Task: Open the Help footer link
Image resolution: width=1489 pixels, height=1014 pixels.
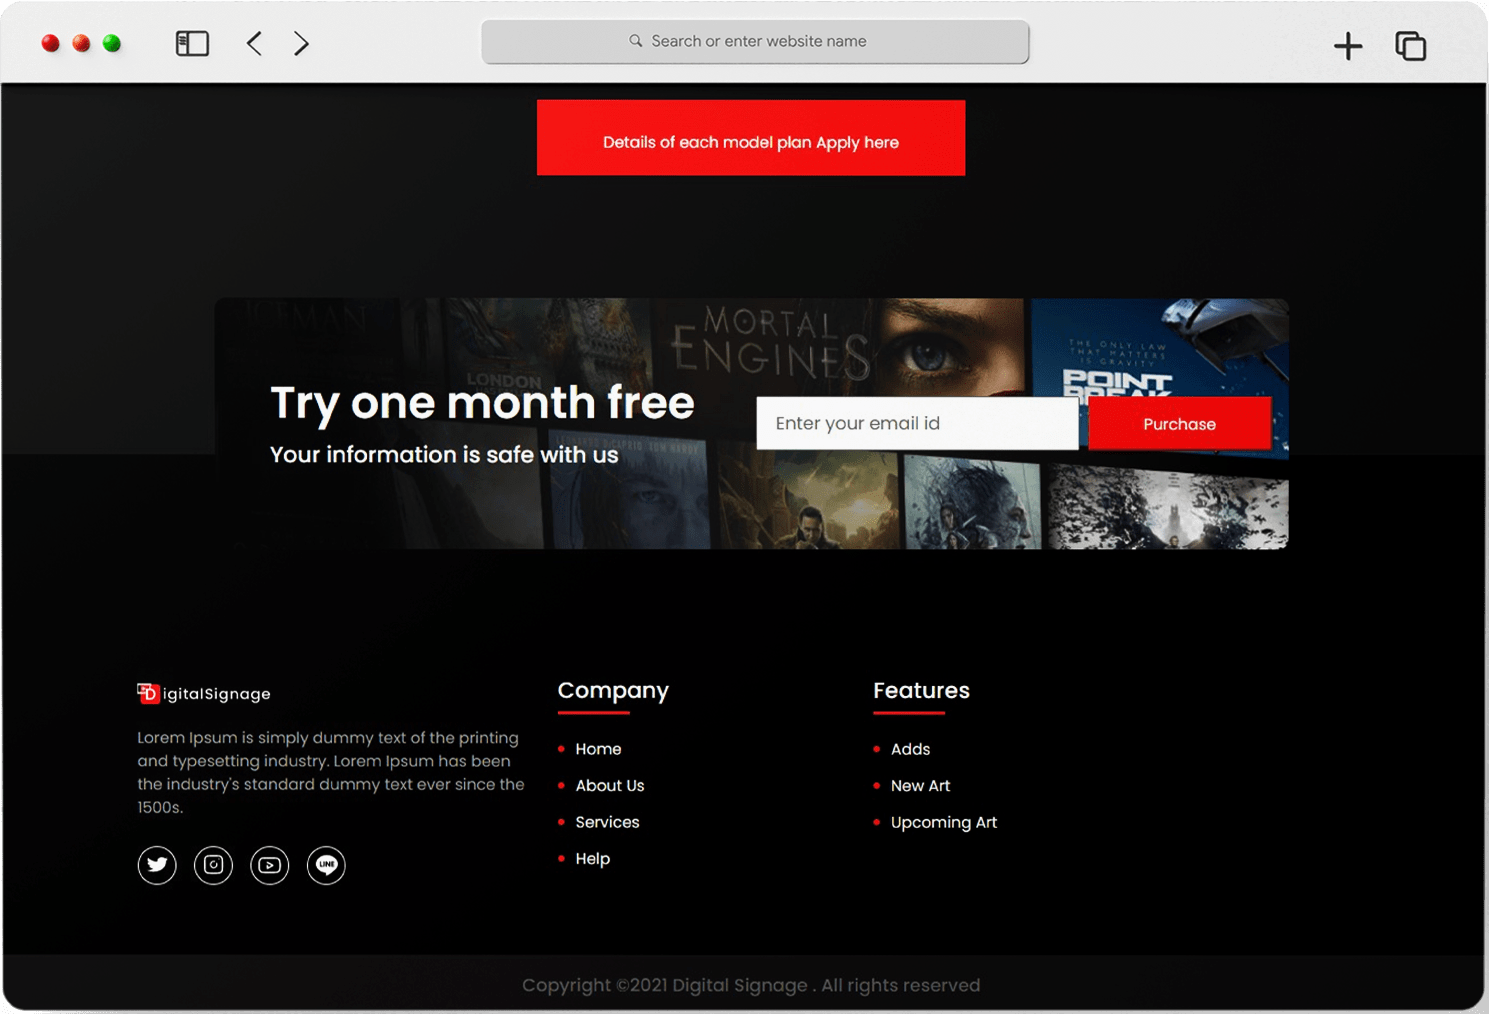Action: click(592, 859)
